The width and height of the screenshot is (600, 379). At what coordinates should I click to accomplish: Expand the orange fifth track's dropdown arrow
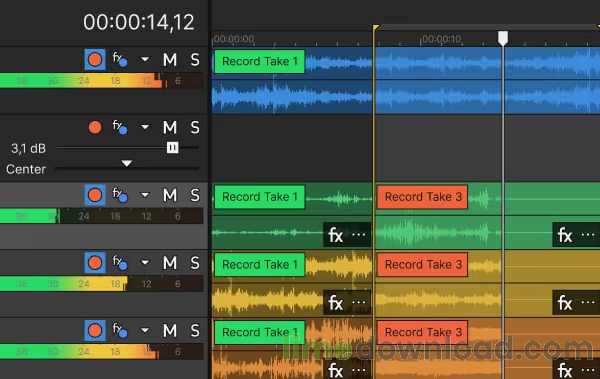coord(145,330)
